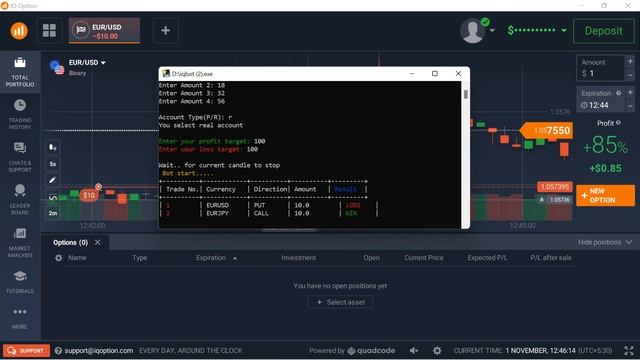The width and height of the screenshot is (640, 360).
Task: Open the user profile avatar
Action: [472, 31]
